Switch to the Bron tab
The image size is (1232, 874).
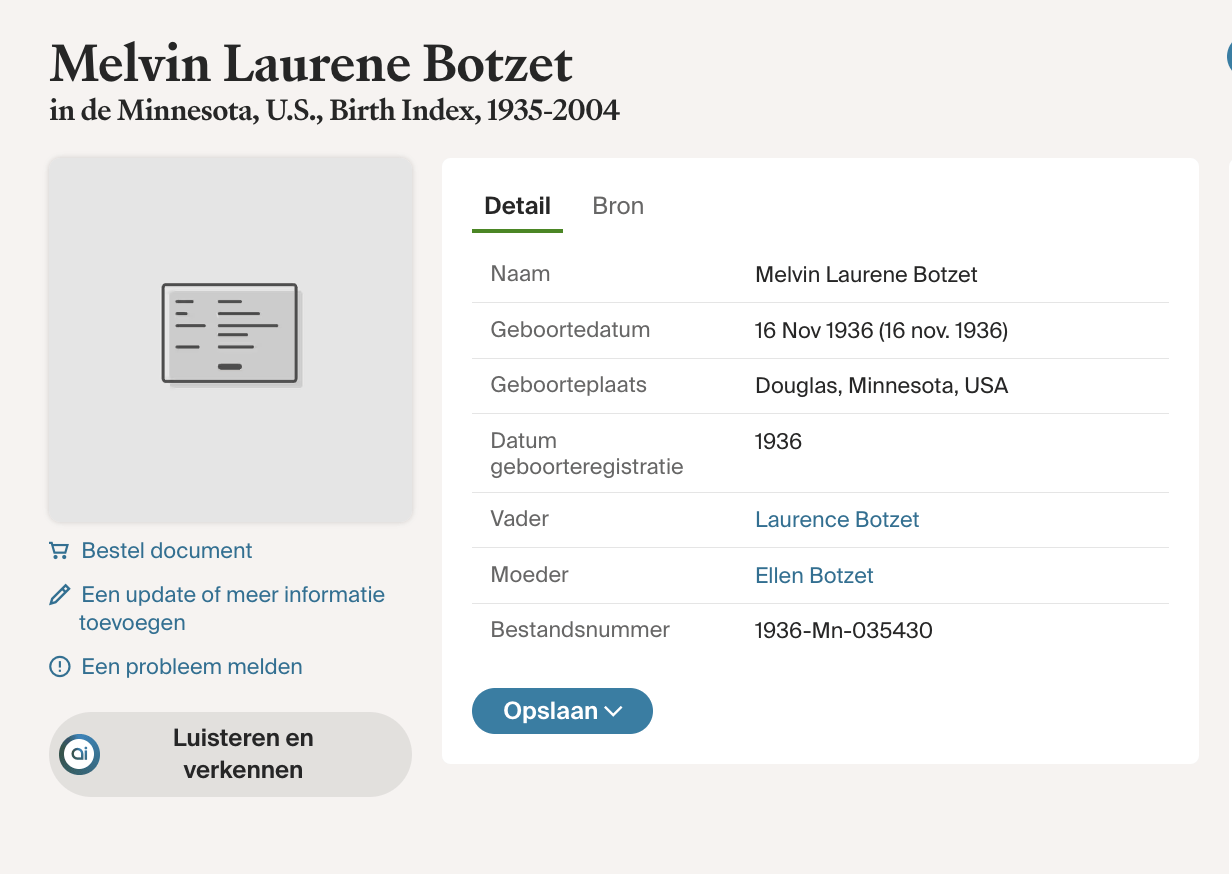point(618,206)
